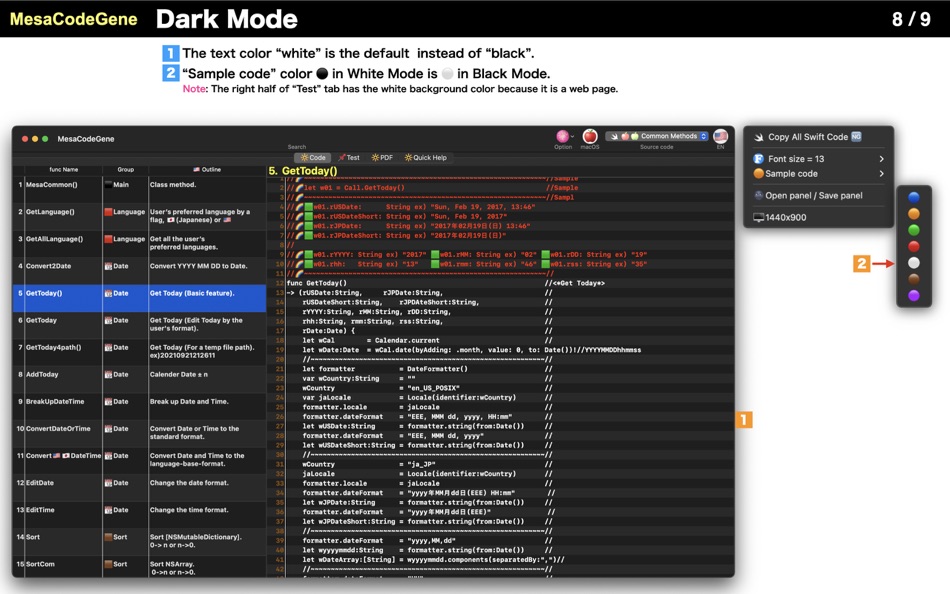The width and height of the screenshot is (950, 594).
Task: Click the monitor icon beside 1440x900
Action: pos(759,217)
